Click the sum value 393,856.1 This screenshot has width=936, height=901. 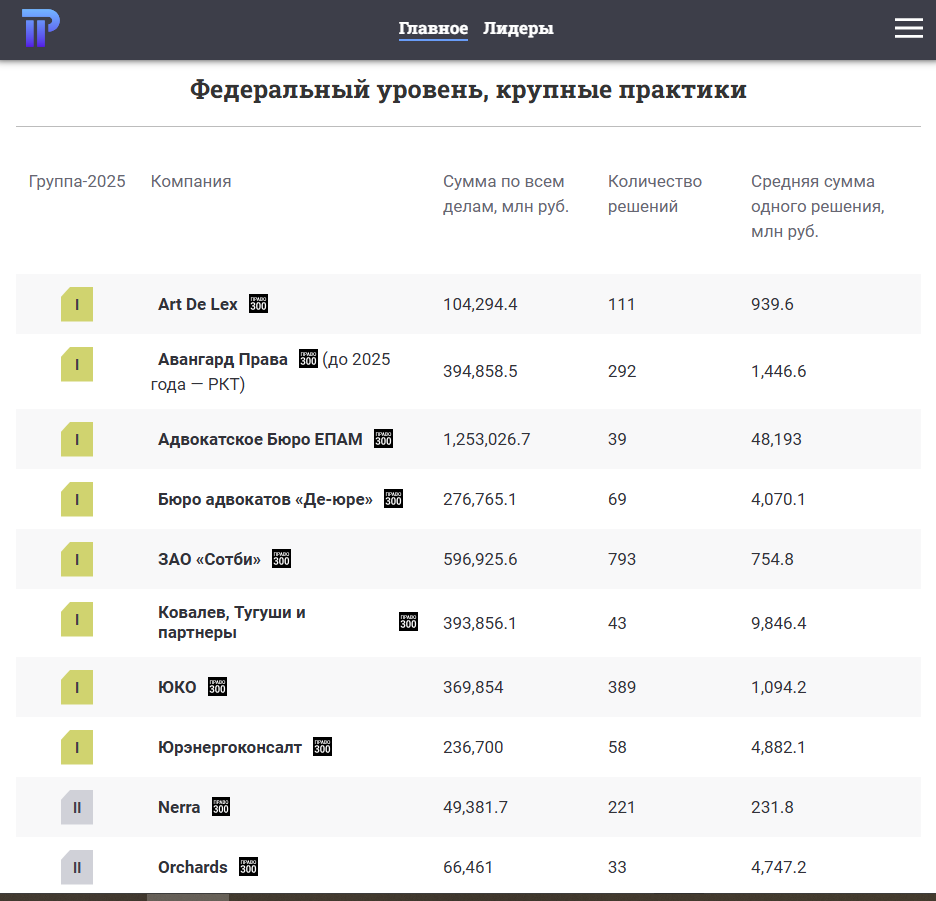(479, 623)
